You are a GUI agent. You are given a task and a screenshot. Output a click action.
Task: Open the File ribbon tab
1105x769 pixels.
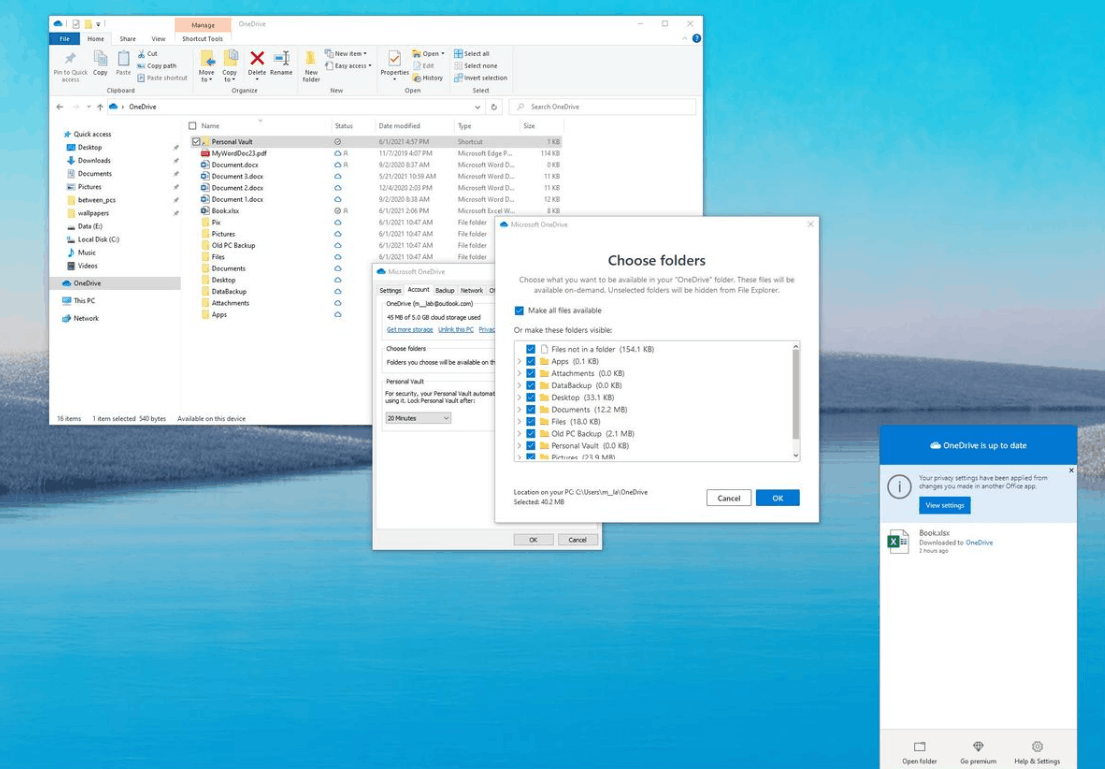click(65, 39)
